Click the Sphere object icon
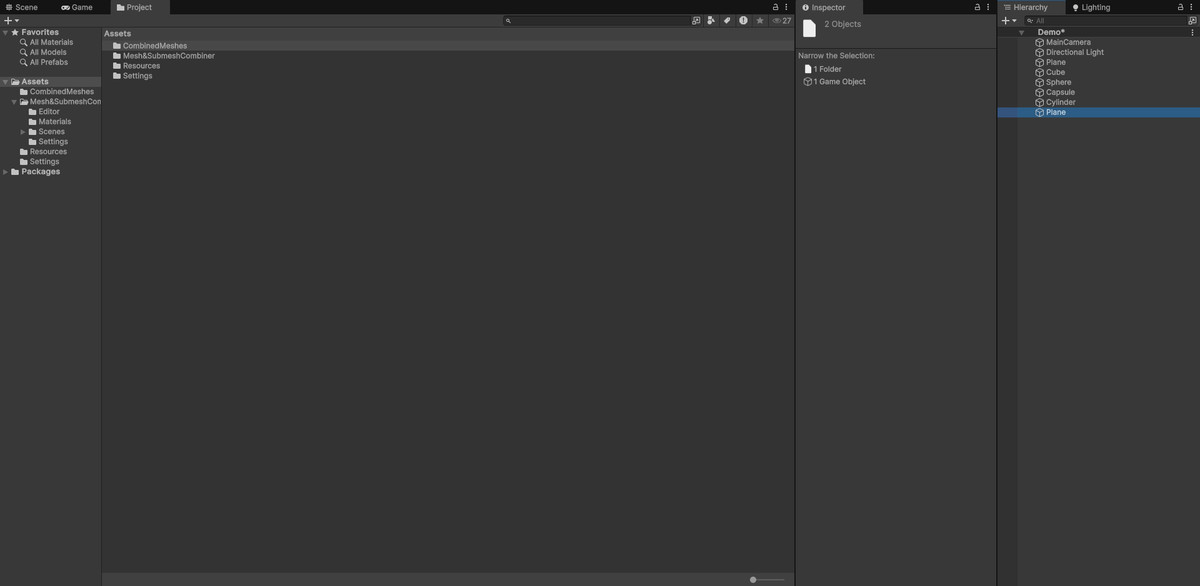This screenshot has height=586, width=1200. [1040, 82]
